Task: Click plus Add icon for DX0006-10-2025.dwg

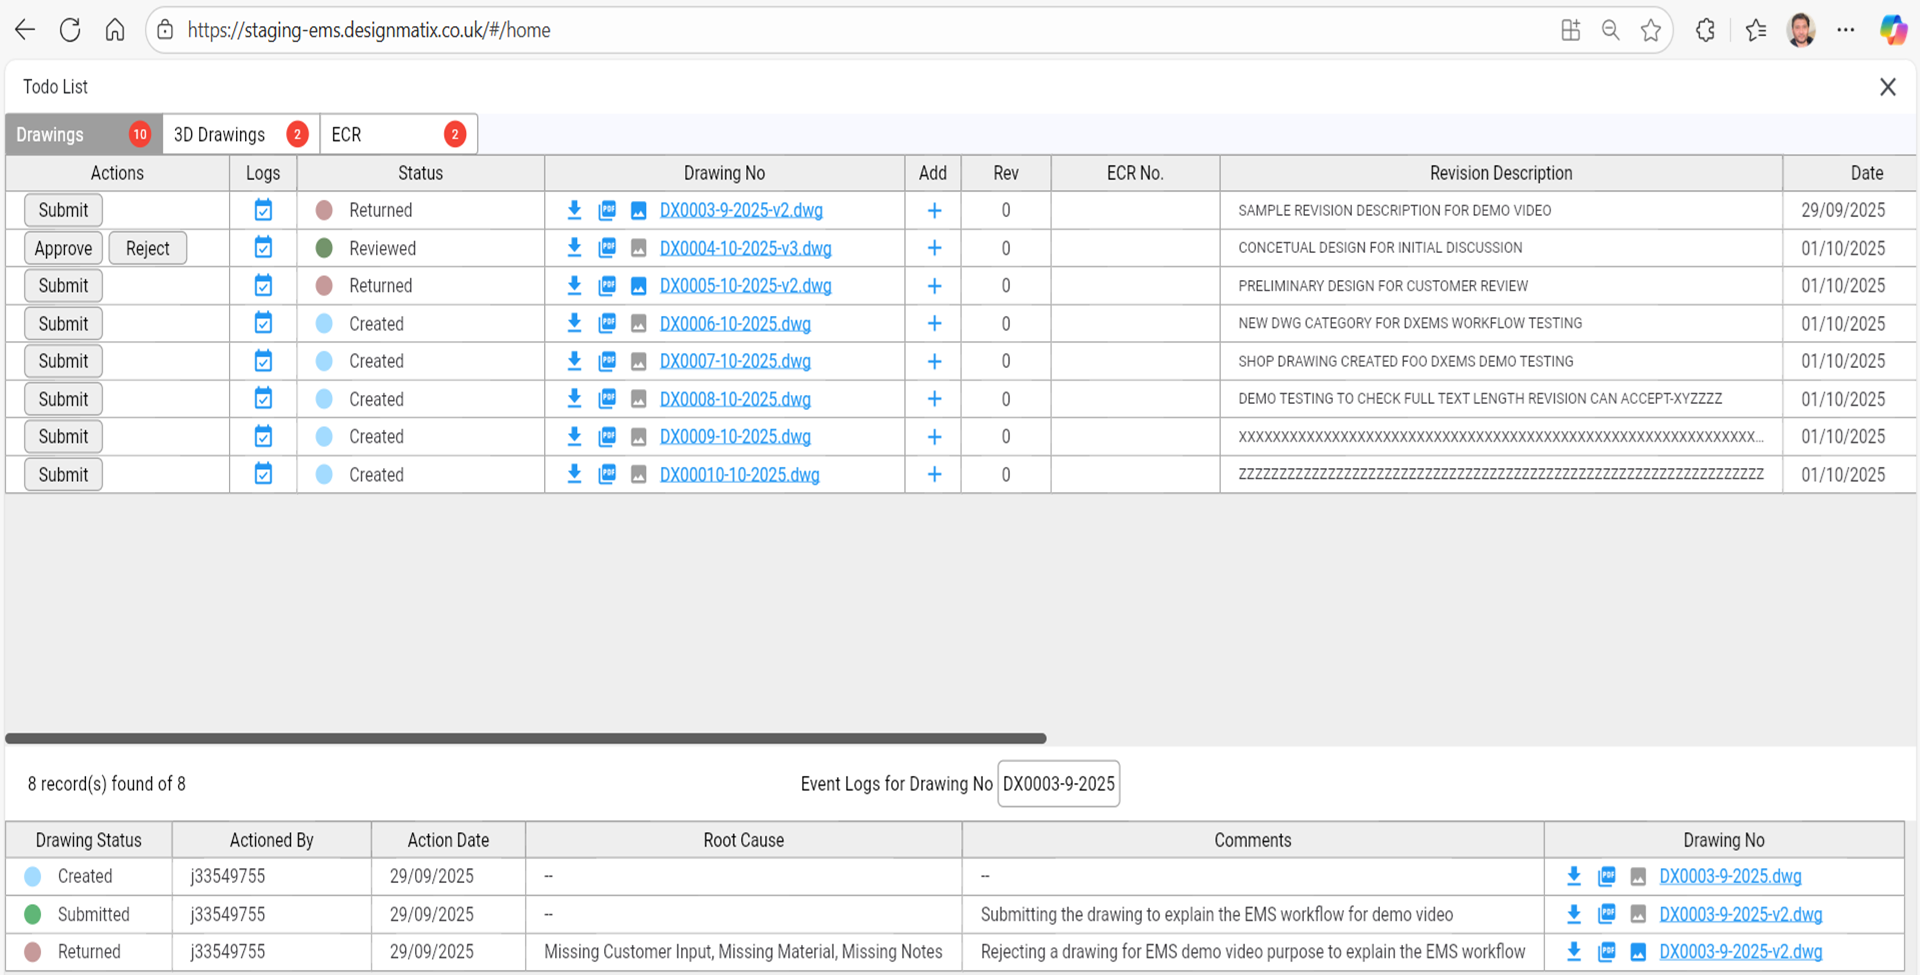Action: [x=934, y=324]
